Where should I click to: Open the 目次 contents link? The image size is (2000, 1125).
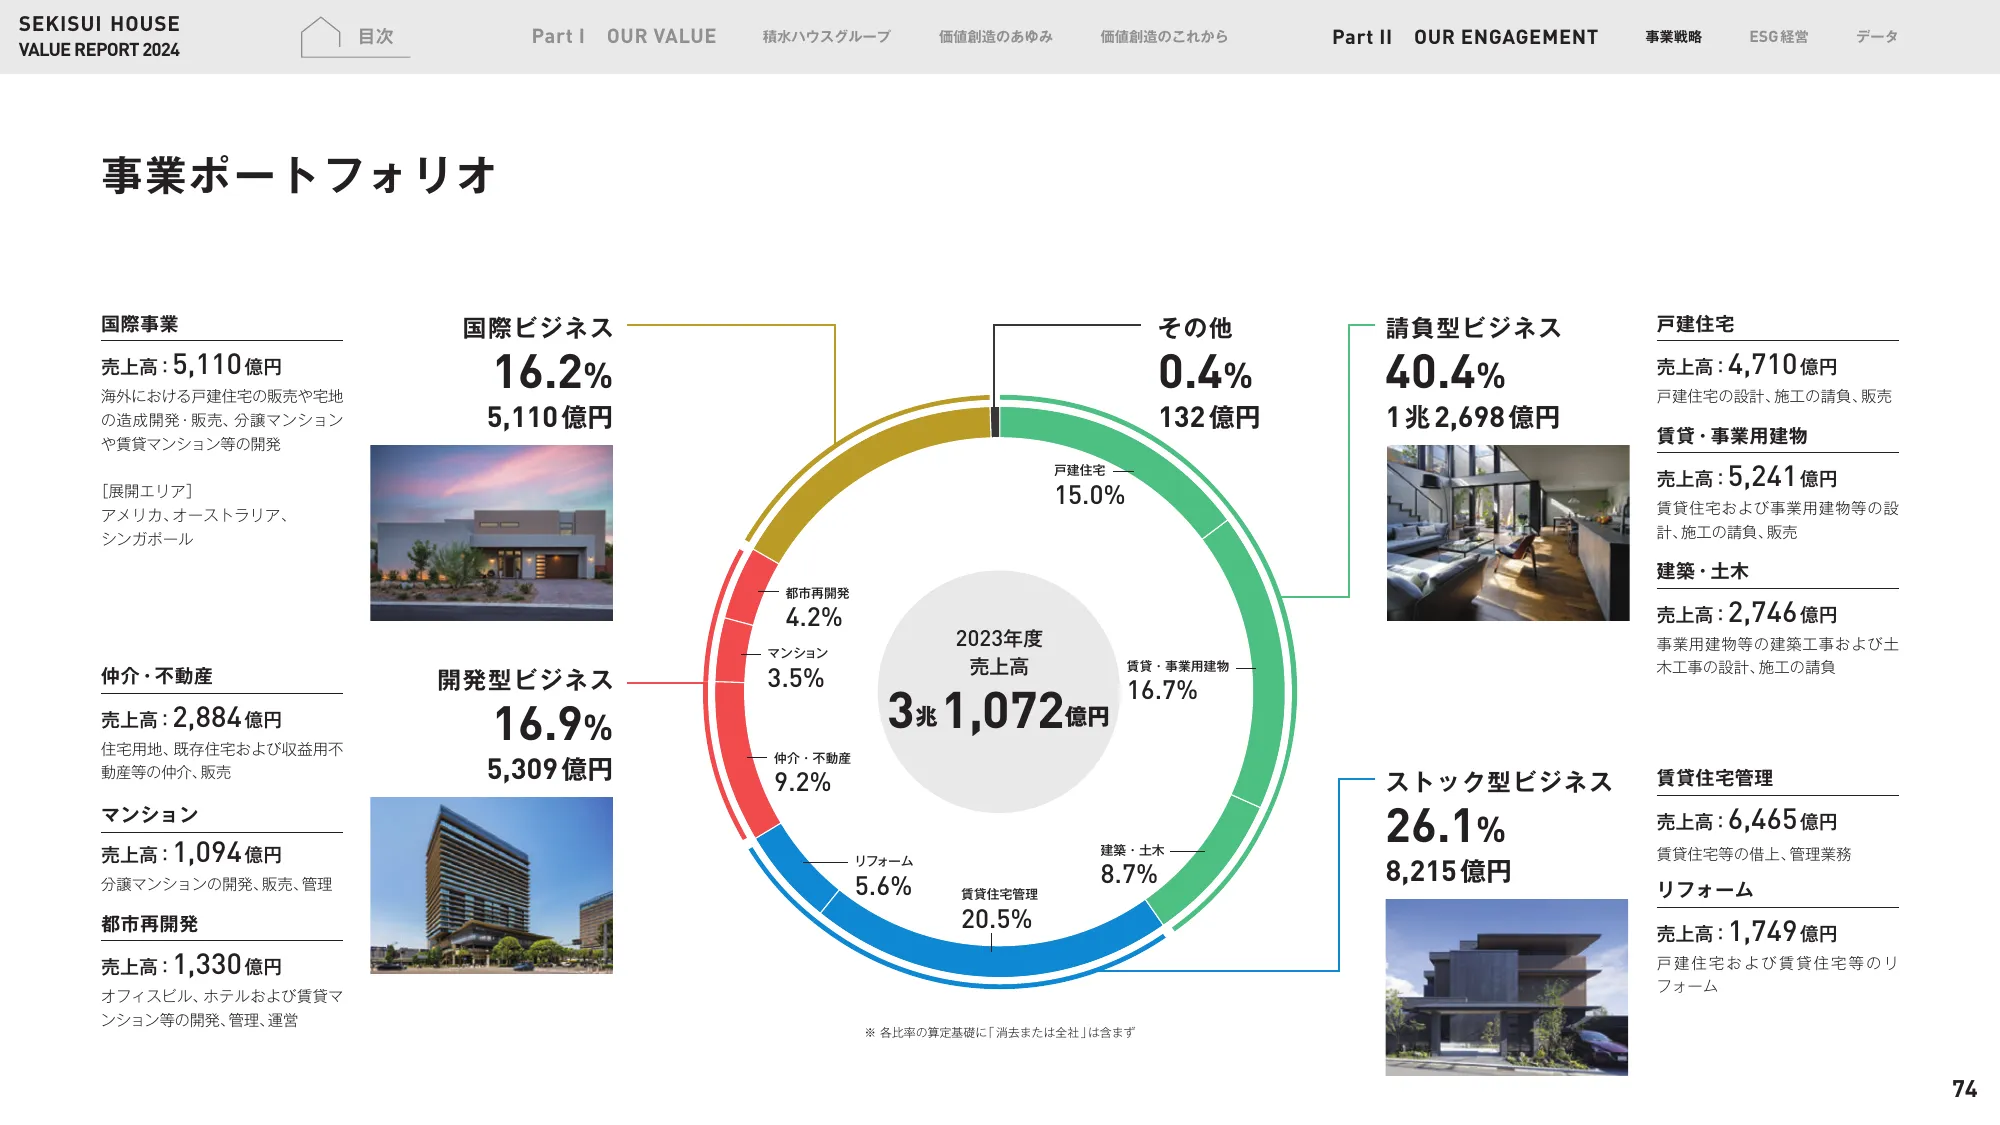(x=376, y=37)
